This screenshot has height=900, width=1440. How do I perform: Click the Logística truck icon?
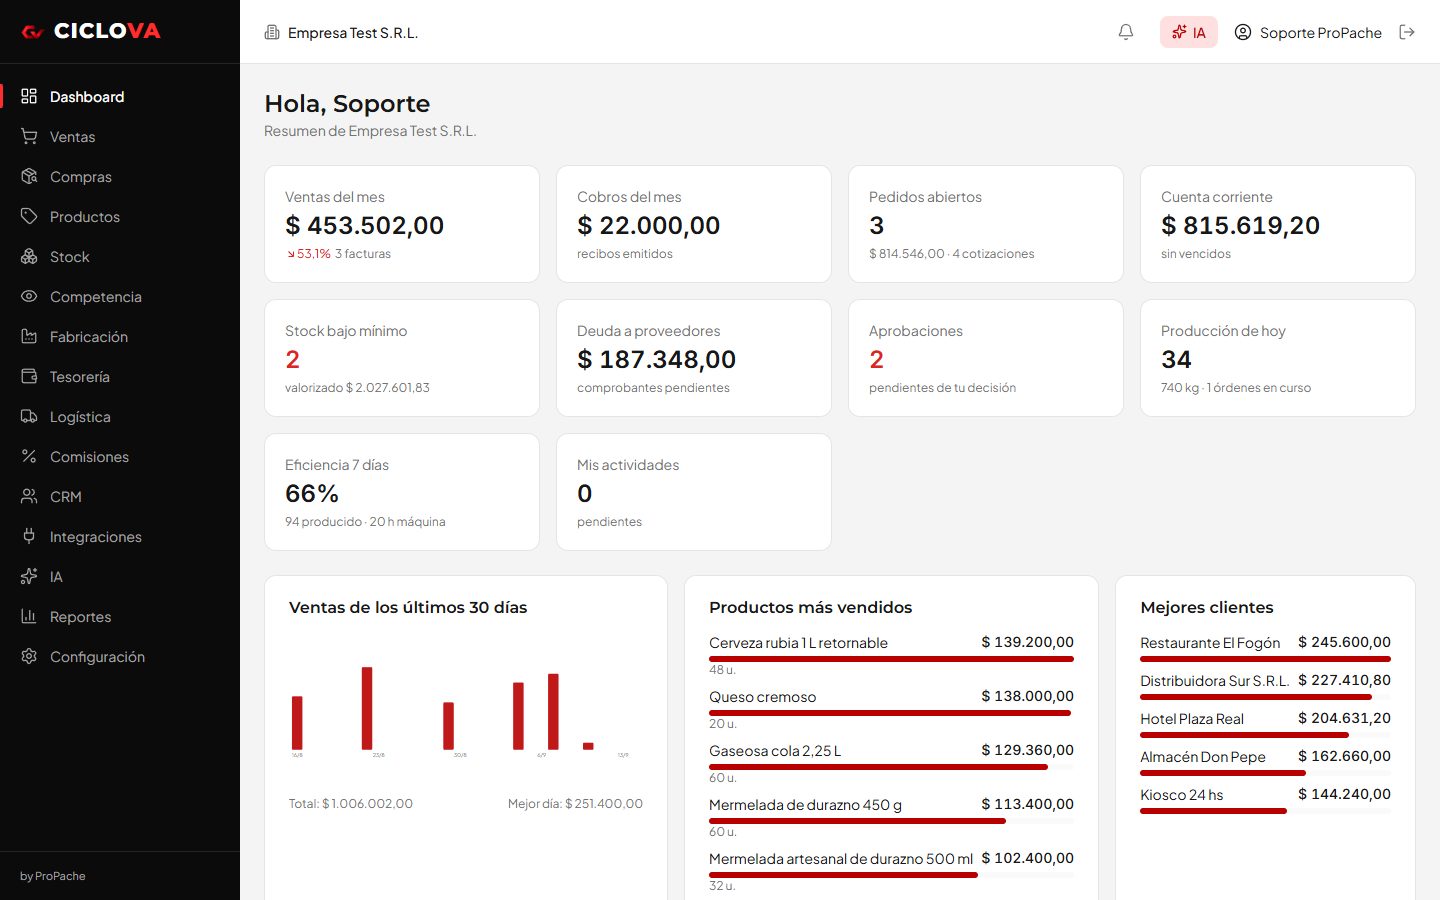point(29,416)
